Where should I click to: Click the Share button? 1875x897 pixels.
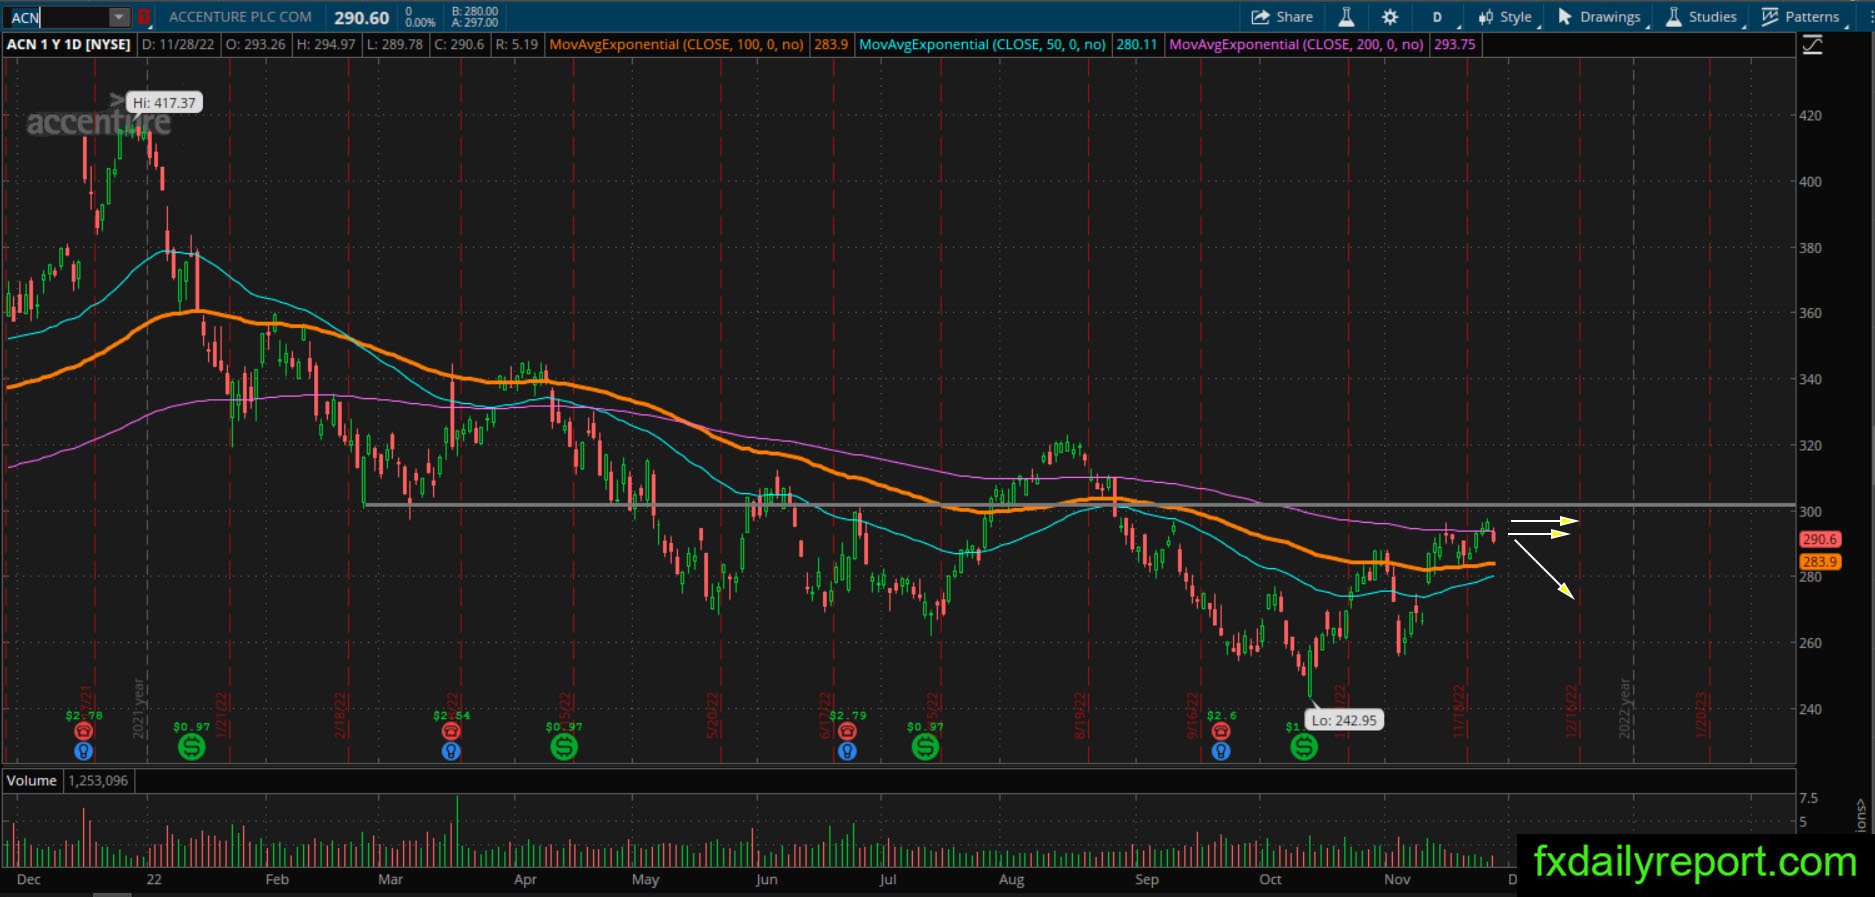click(1282, 17)
